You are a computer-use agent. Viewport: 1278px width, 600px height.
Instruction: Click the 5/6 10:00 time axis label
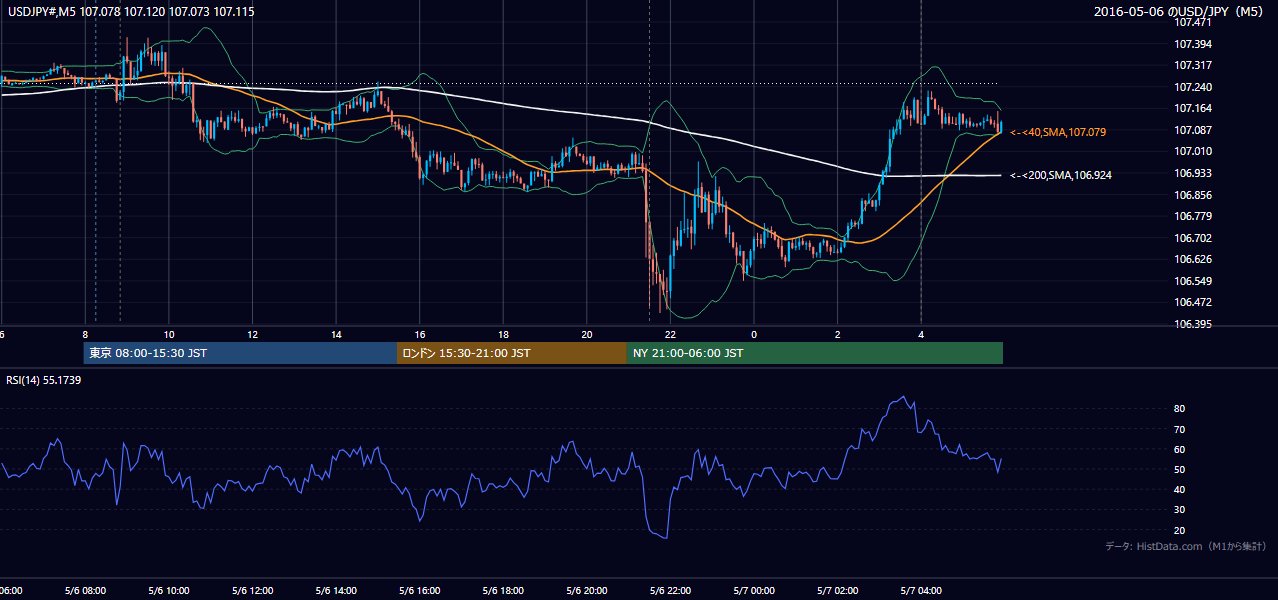[x=168, y=591]
